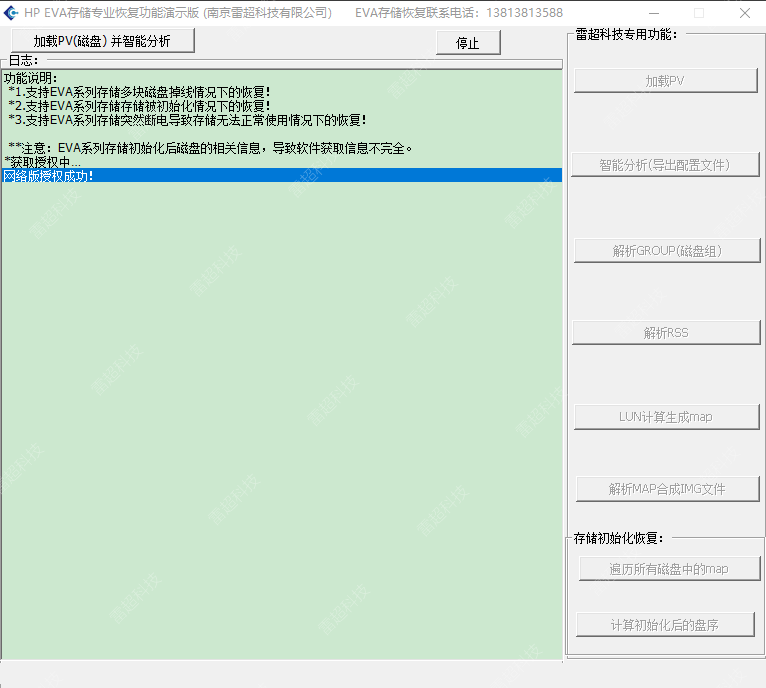Select log line *获取授权中...
The height and width of the screenshot is (688, 766).
(282, 162)
